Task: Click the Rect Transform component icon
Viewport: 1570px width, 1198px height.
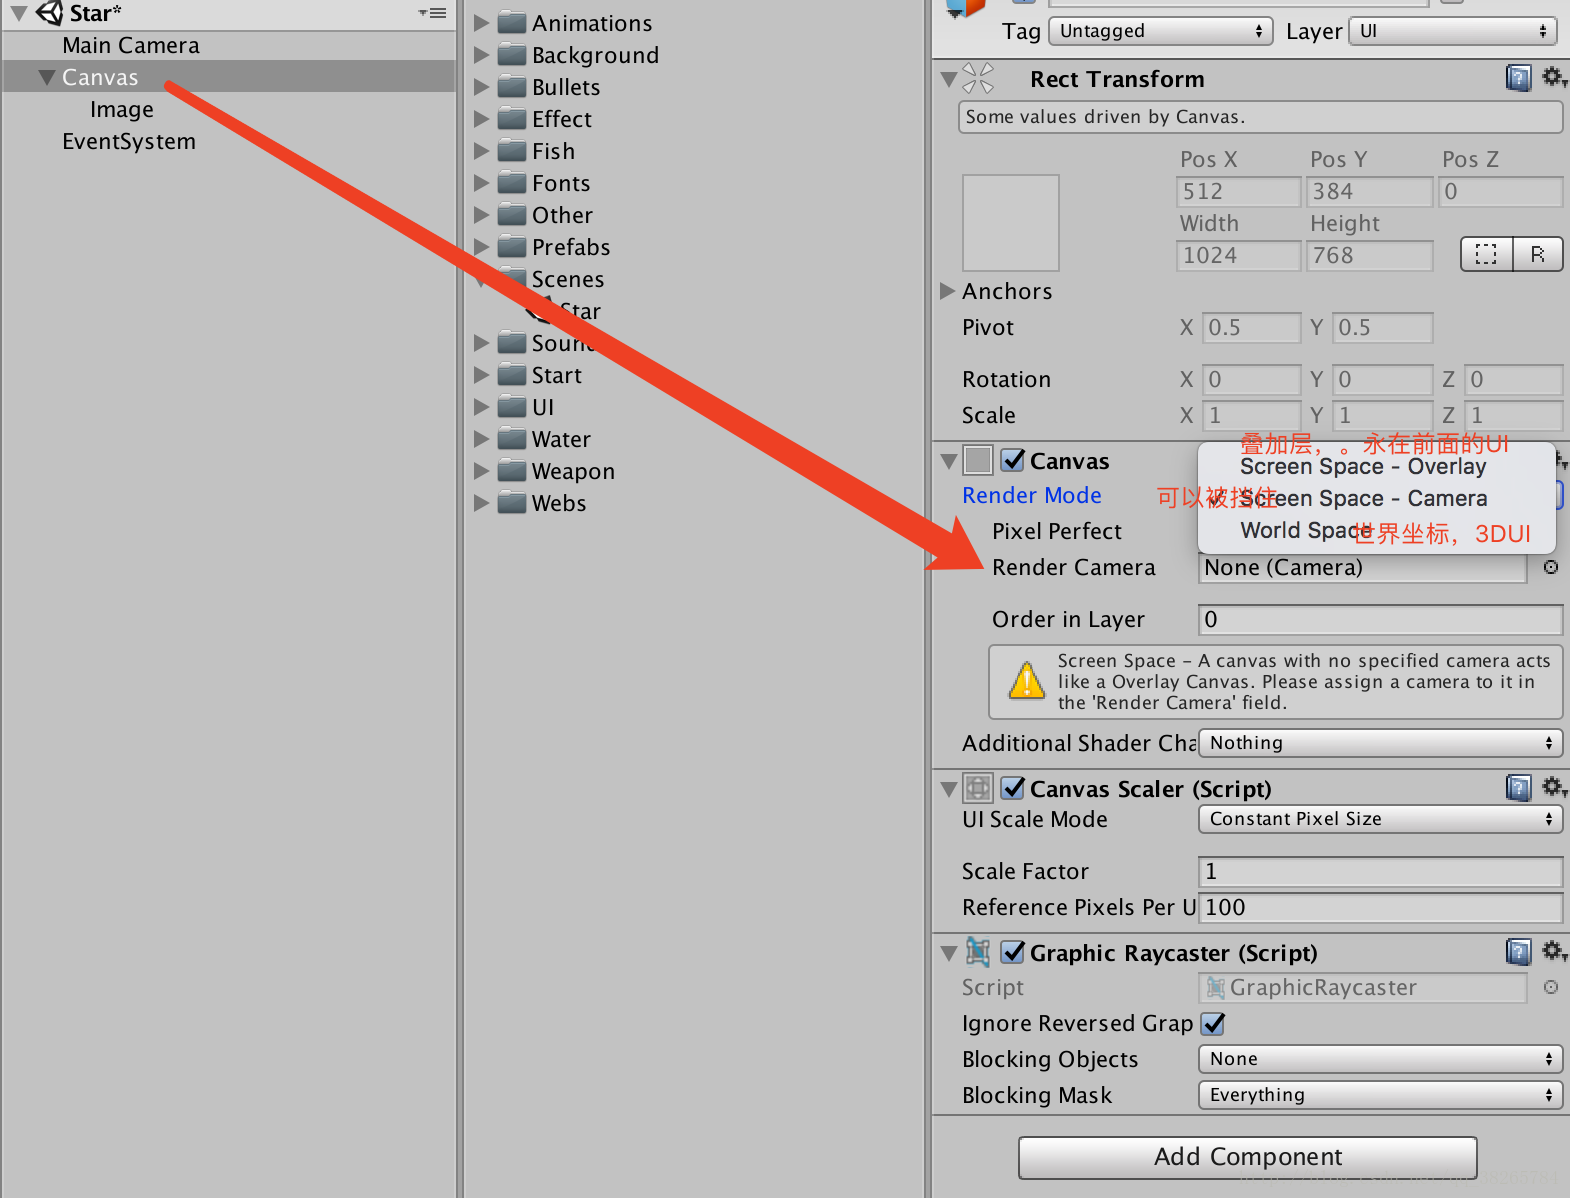Action: 978,78
